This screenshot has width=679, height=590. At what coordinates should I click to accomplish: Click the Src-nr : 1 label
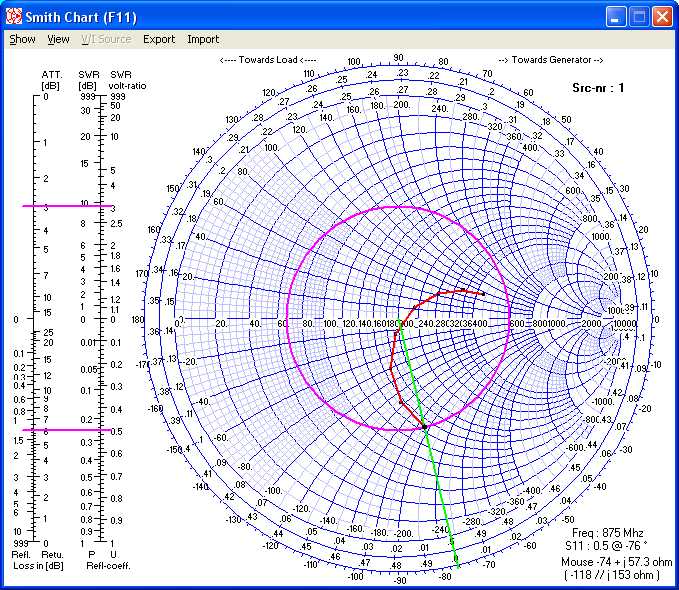point(598,88)
